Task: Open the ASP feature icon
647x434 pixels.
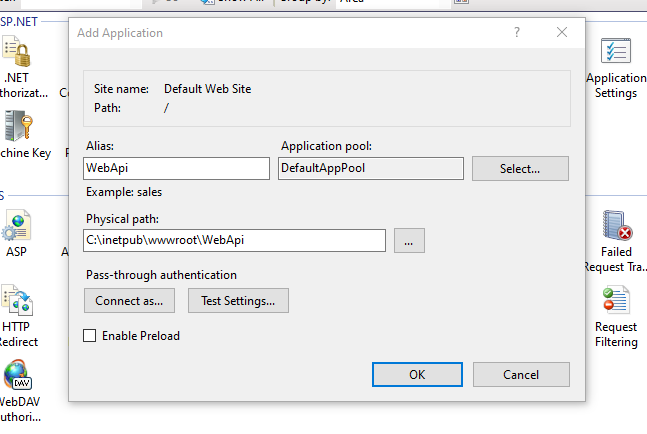Action: [x=17, y=228]
